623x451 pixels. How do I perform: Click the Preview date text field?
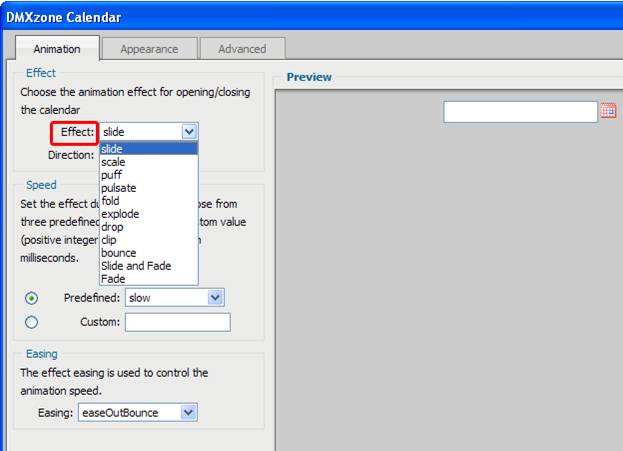(x=520, y=112)
